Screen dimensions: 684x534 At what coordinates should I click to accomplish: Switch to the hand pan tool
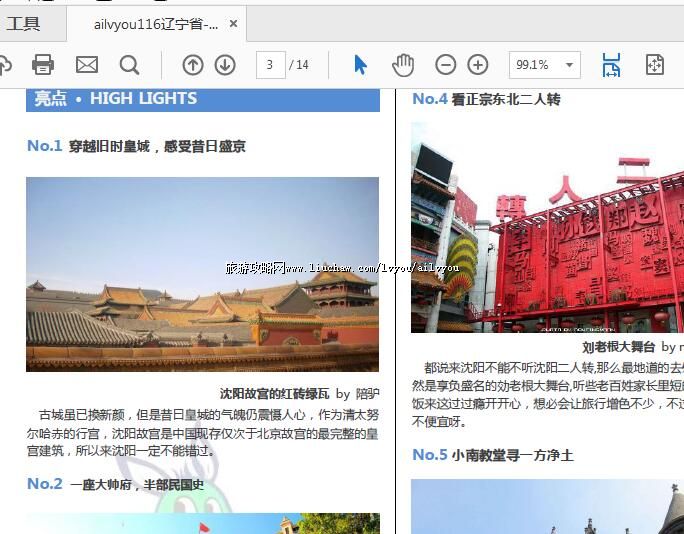click(402, 65)
